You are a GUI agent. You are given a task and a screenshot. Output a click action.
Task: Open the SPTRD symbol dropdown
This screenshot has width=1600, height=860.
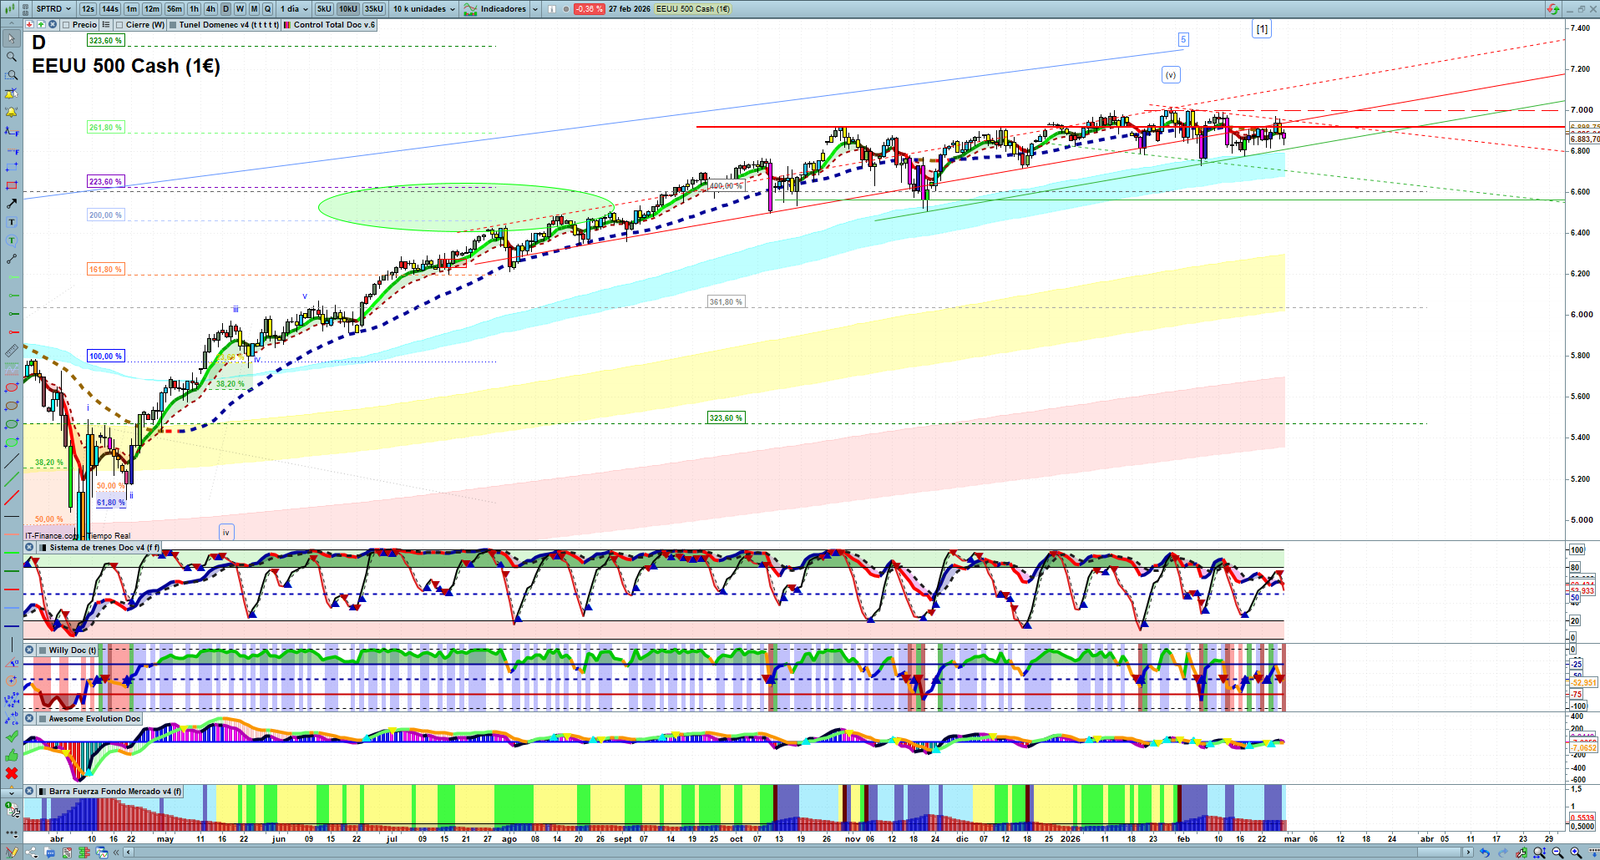click(x=53, y=9)
